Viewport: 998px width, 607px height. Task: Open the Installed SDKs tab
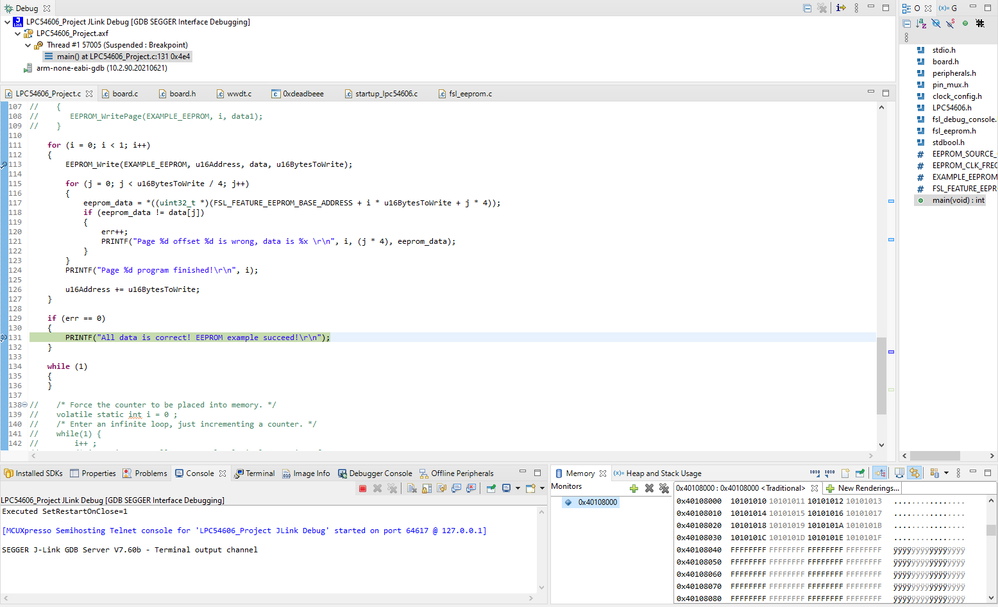pos(33,473)
